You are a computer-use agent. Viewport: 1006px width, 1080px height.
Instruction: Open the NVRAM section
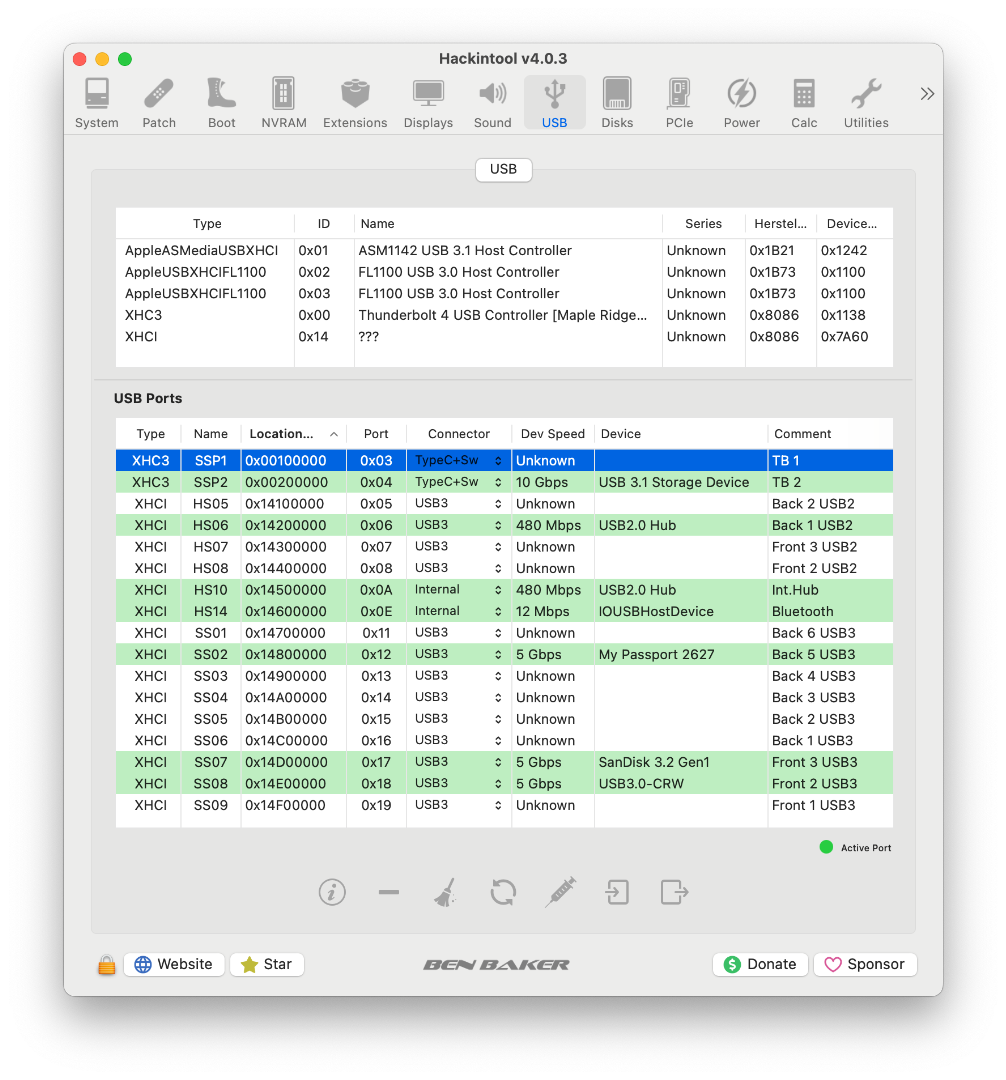click(284, 103)
